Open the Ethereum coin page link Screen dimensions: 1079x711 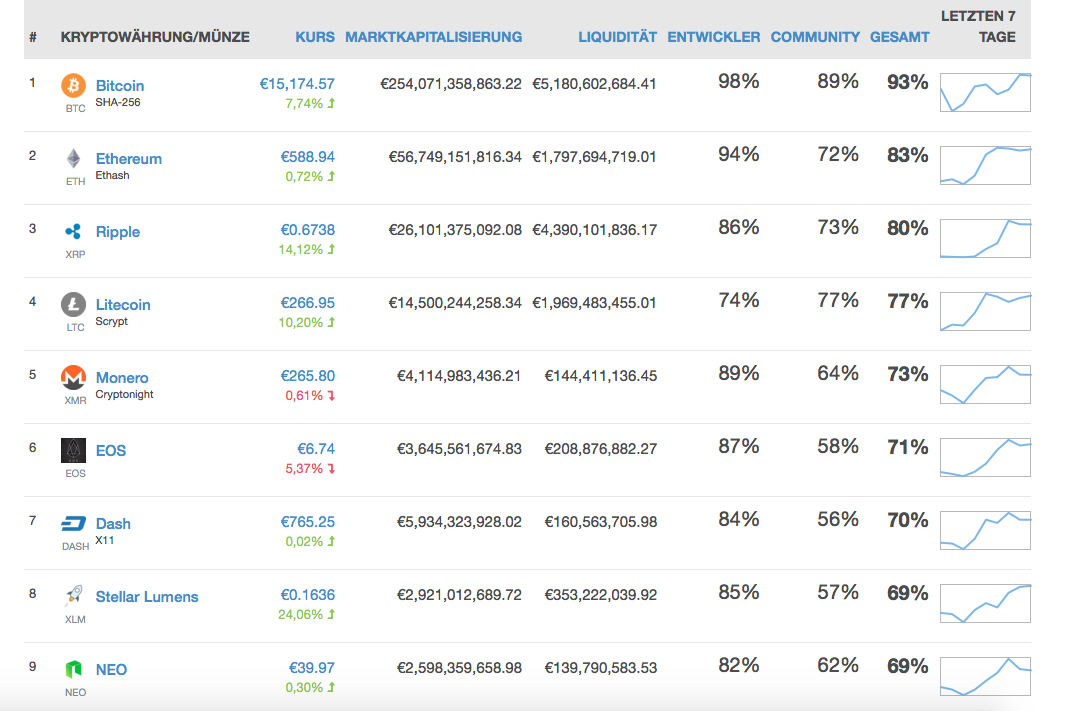click(129, 159)
